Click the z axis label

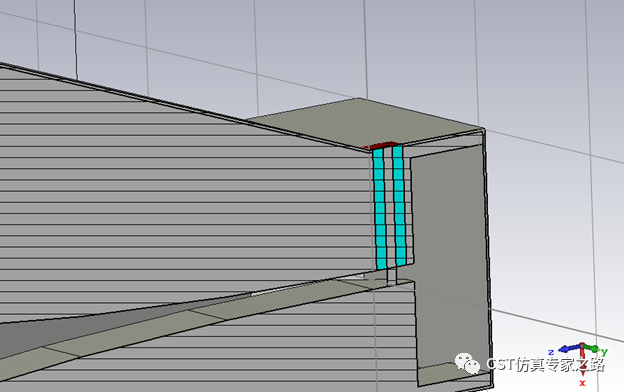pos(551,352)
